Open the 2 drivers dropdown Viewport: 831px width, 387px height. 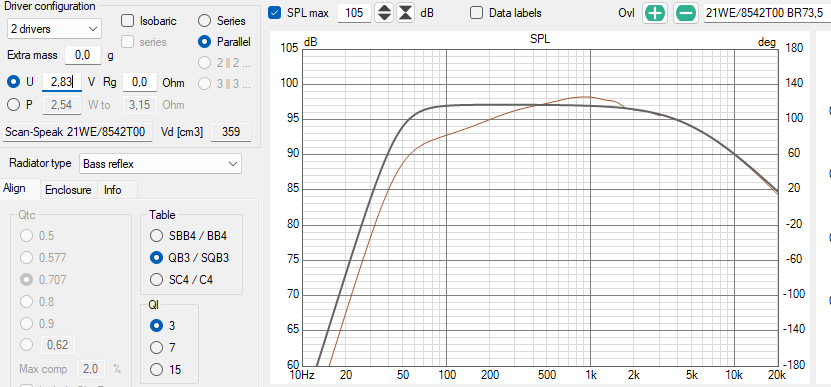pyautogui.click(x=54, y=29)
